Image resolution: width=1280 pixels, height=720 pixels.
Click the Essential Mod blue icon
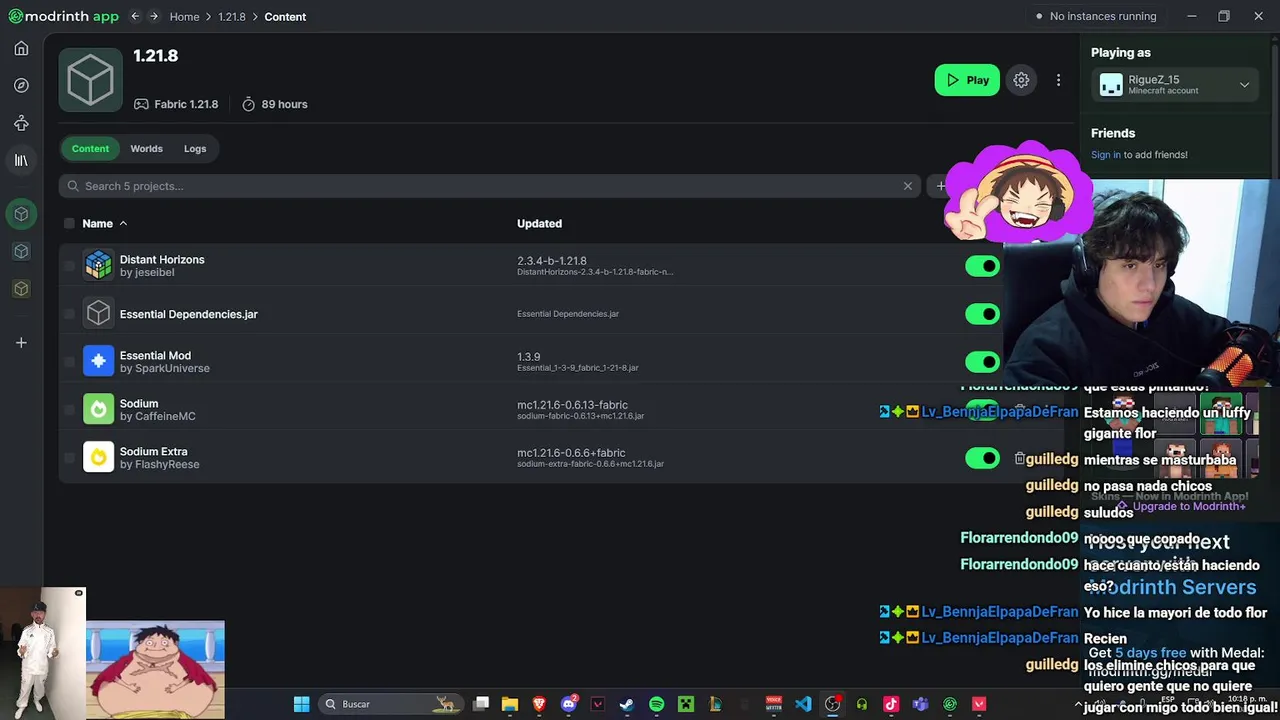[98, 361]
